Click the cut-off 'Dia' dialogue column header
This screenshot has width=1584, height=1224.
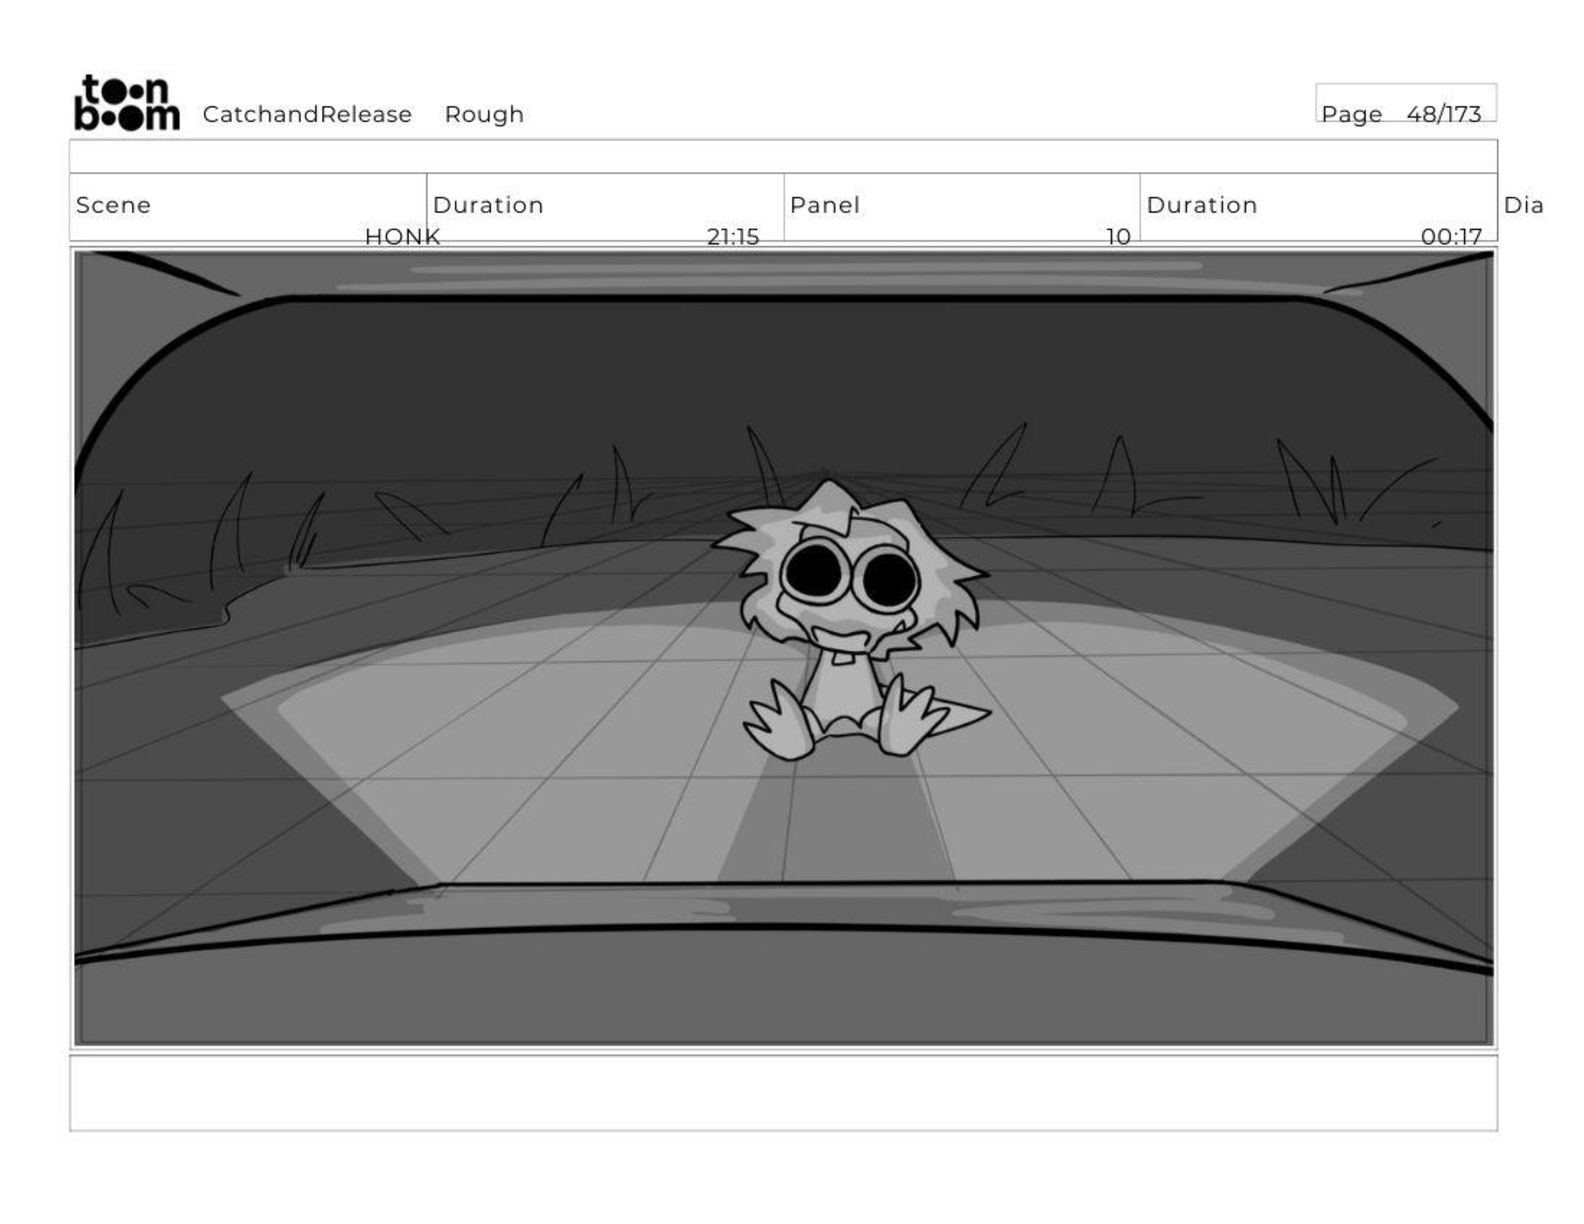tap(1523, 205)
